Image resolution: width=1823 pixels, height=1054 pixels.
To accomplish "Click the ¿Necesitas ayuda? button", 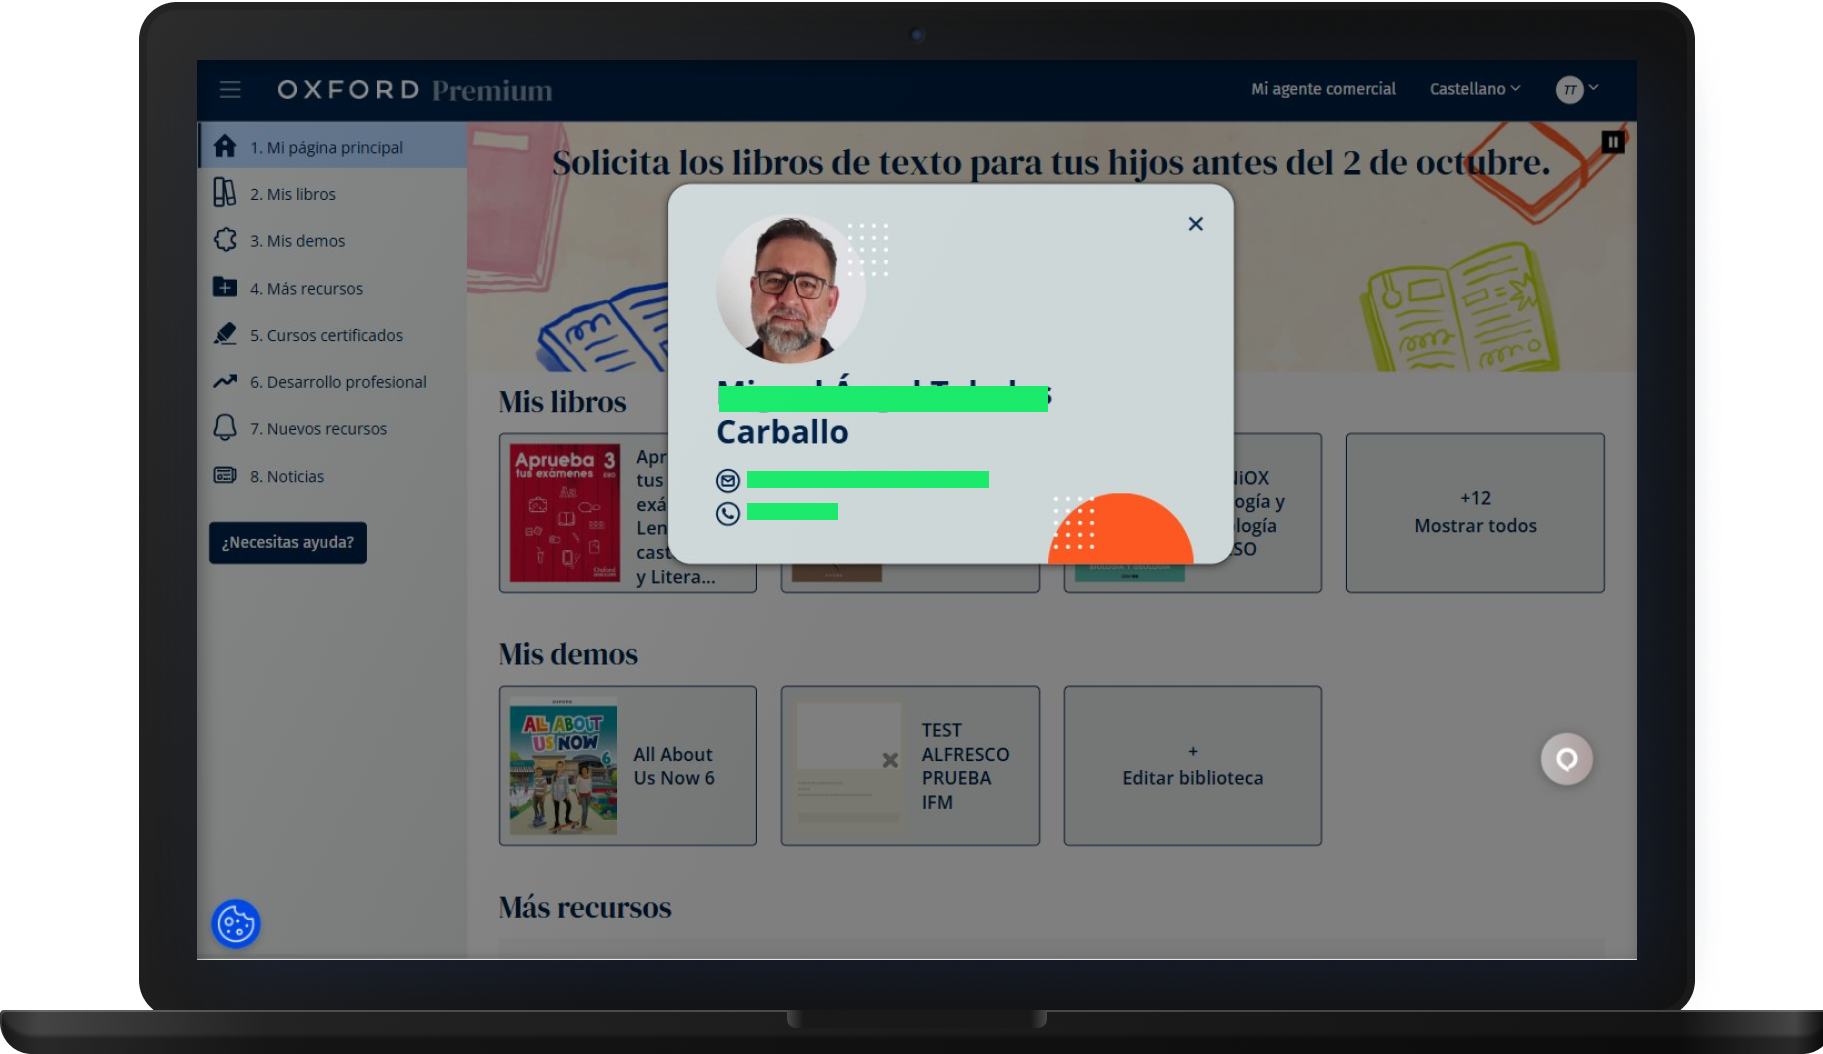I will (288, 542).
